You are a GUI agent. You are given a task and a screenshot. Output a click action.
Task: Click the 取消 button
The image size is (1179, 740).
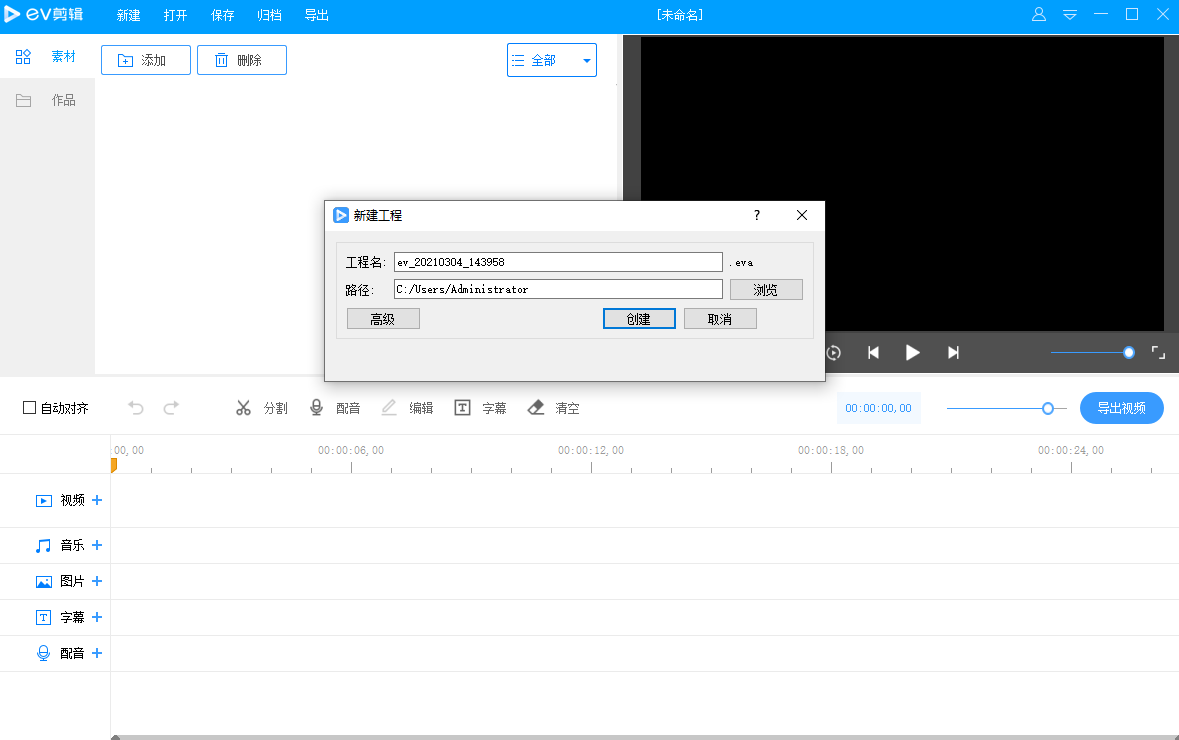[x=720, y=319]
